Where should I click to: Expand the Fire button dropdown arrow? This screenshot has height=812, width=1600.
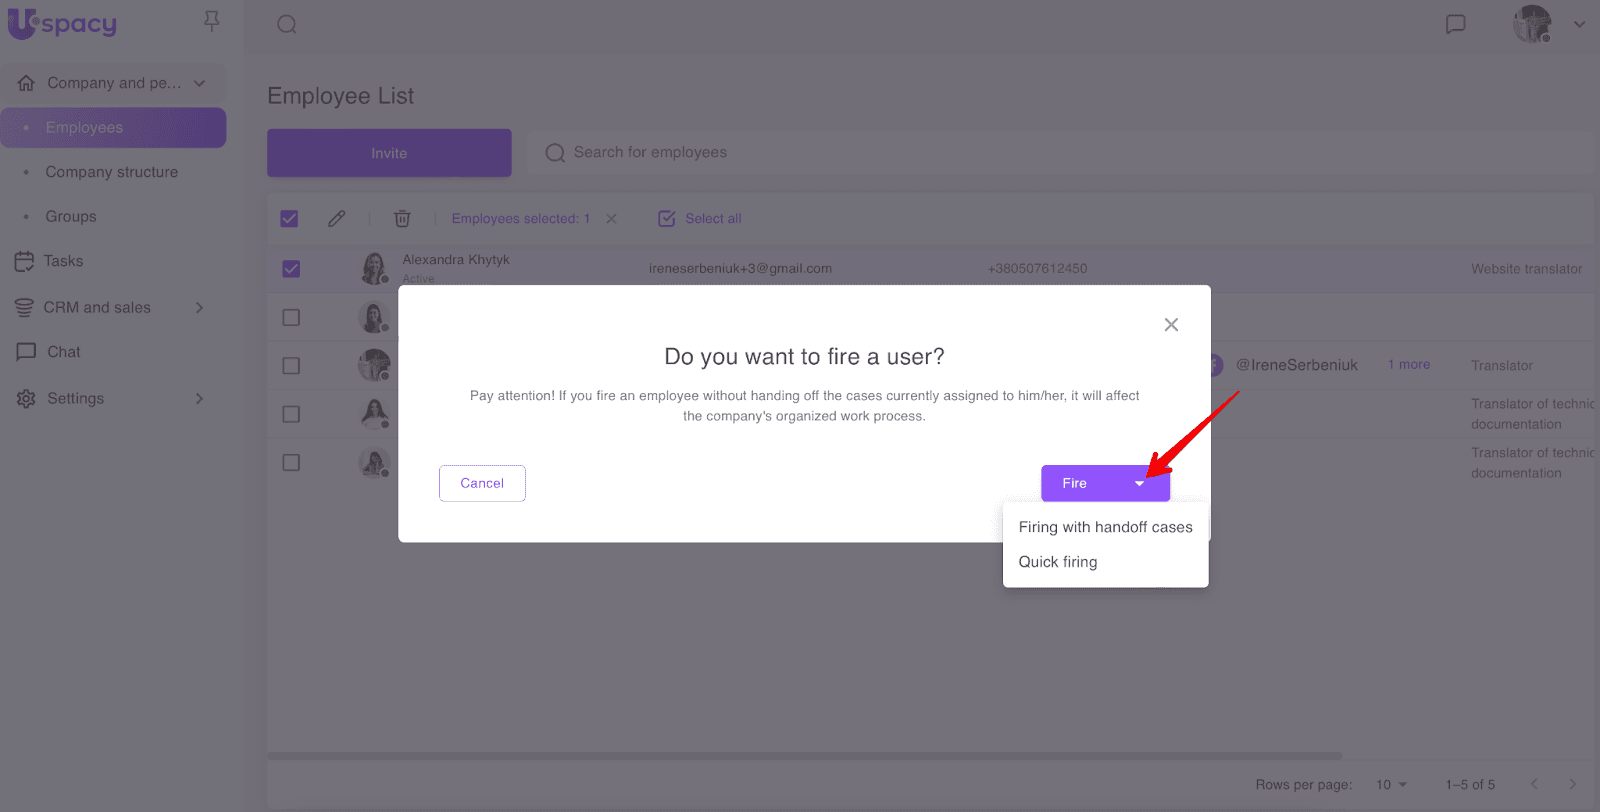(x=1139, y=484)
